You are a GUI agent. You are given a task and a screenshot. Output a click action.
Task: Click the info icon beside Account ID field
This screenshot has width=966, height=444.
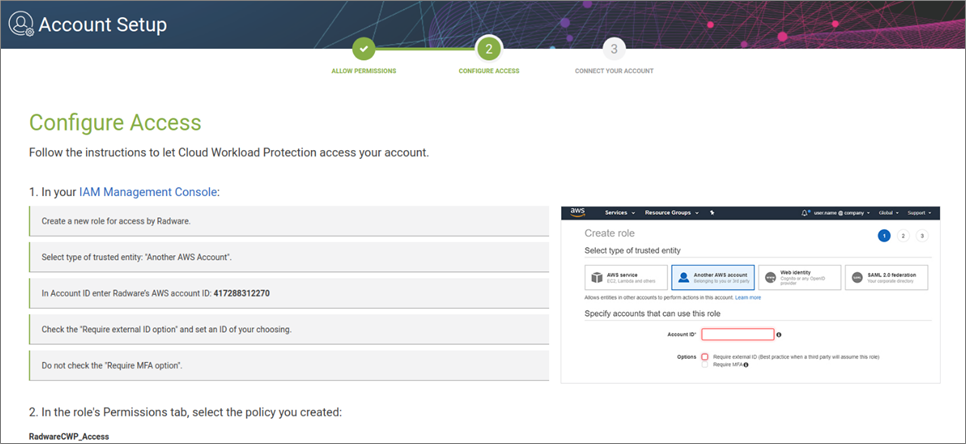[x=779, y=334]
